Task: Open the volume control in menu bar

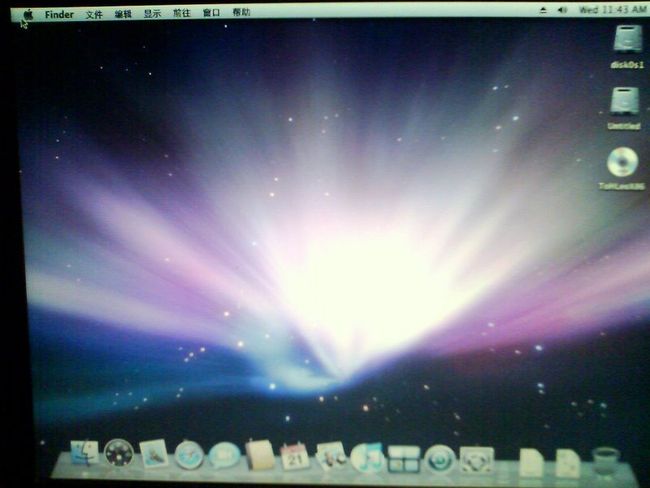Action: pos(562,10)
